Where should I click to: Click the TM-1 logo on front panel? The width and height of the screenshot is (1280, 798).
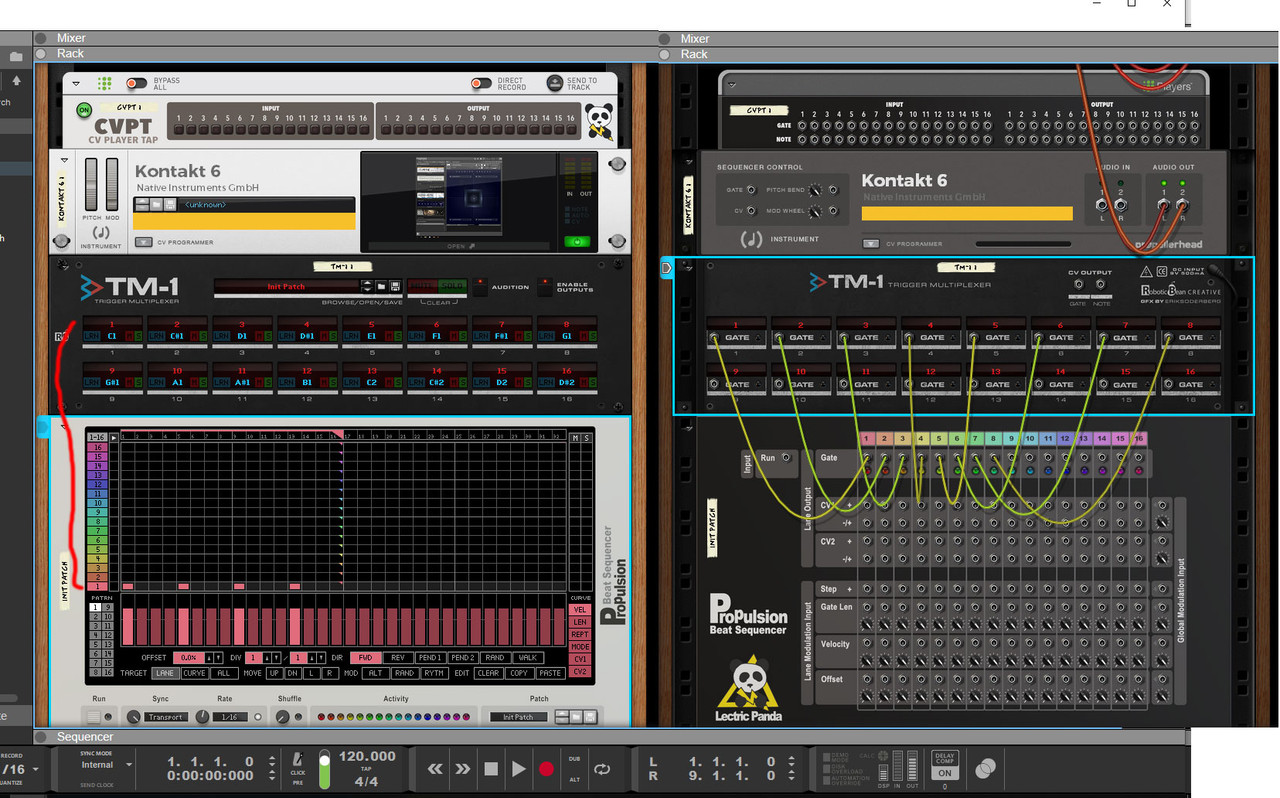[130, 287]
